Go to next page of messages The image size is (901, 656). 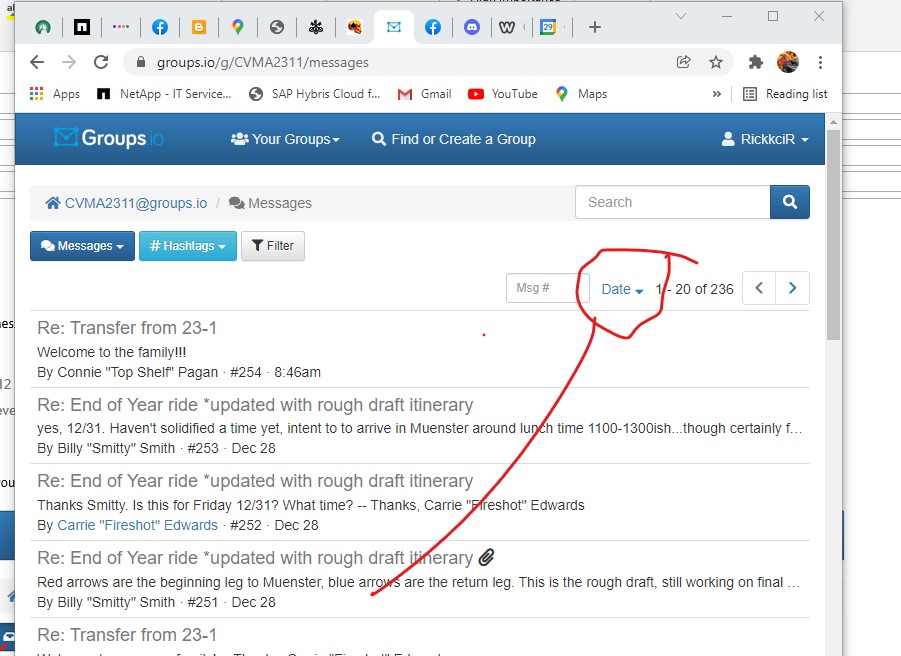tap(792, 288)
